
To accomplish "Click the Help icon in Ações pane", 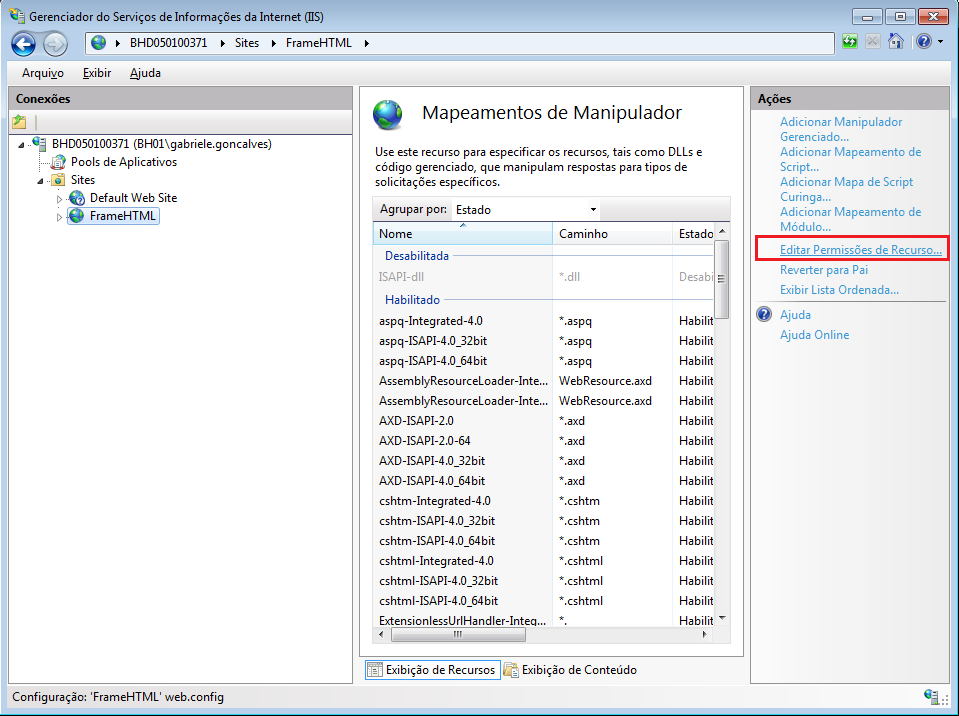I will coord(764,315).
